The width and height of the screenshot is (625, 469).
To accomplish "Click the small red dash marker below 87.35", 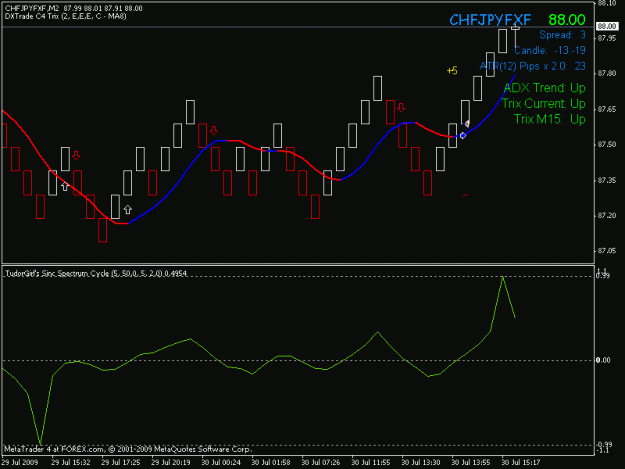I will pos(465,195).
